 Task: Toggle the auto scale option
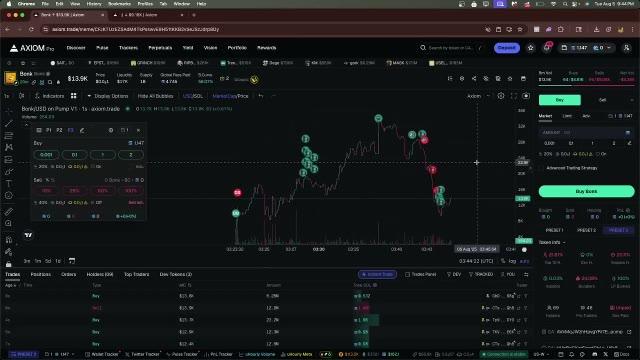(524, 261)
